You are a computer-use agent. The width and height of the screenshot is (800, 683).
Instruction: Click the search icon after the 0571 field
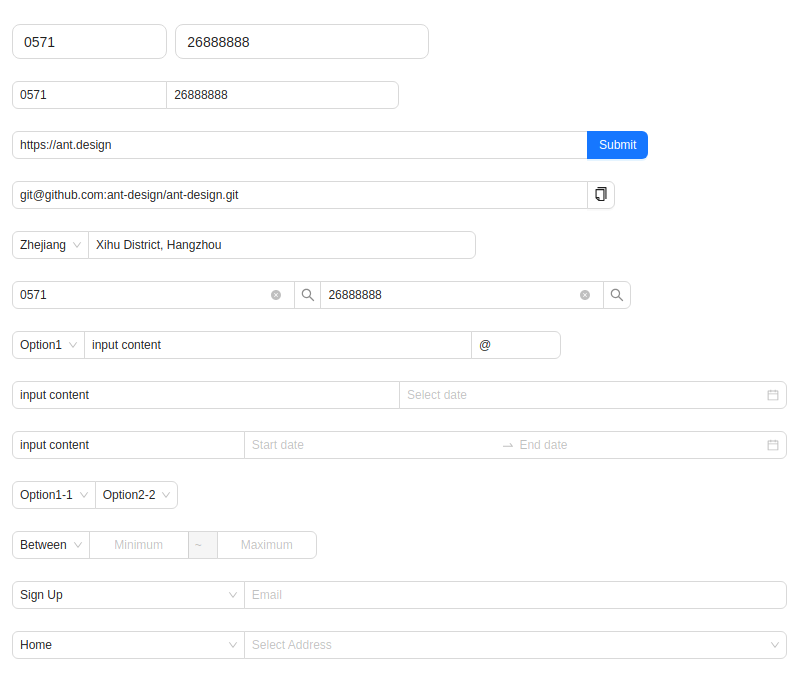[x=308, y=295]
